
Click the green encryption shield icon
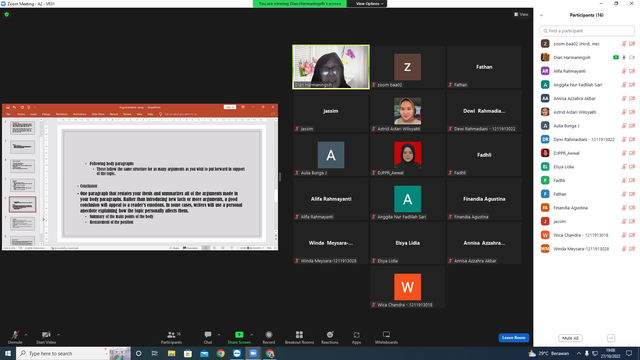click(7, 14)
